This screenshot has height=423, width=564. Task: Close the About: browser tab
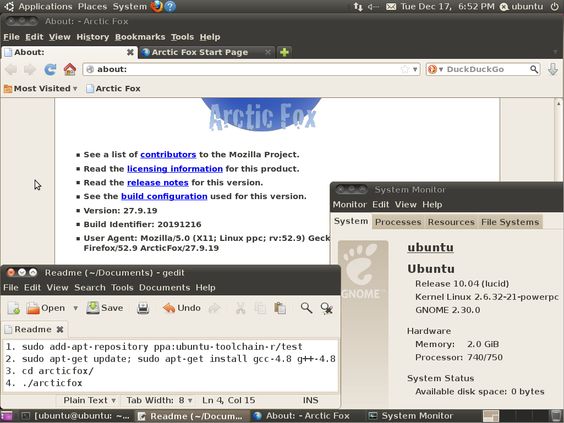point(130,52)
